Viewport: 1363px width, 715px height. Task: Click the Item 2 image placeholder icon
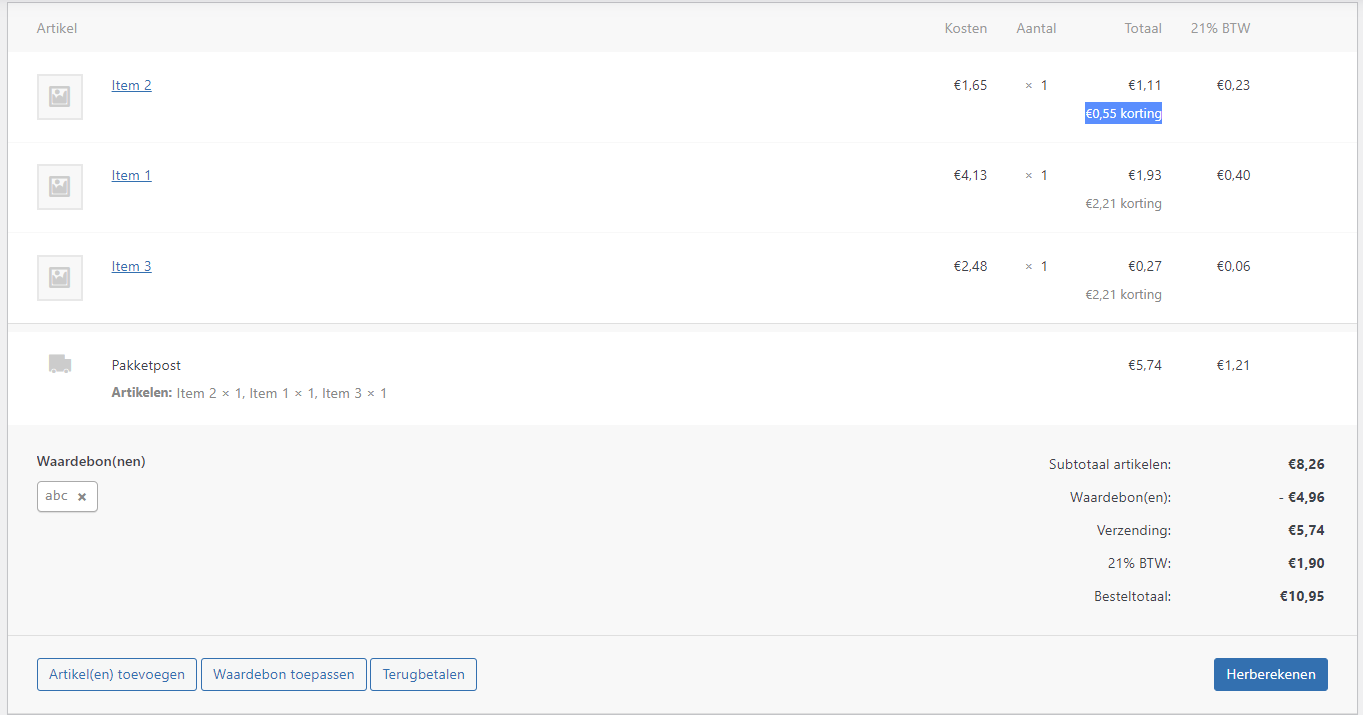click(59, 97)
